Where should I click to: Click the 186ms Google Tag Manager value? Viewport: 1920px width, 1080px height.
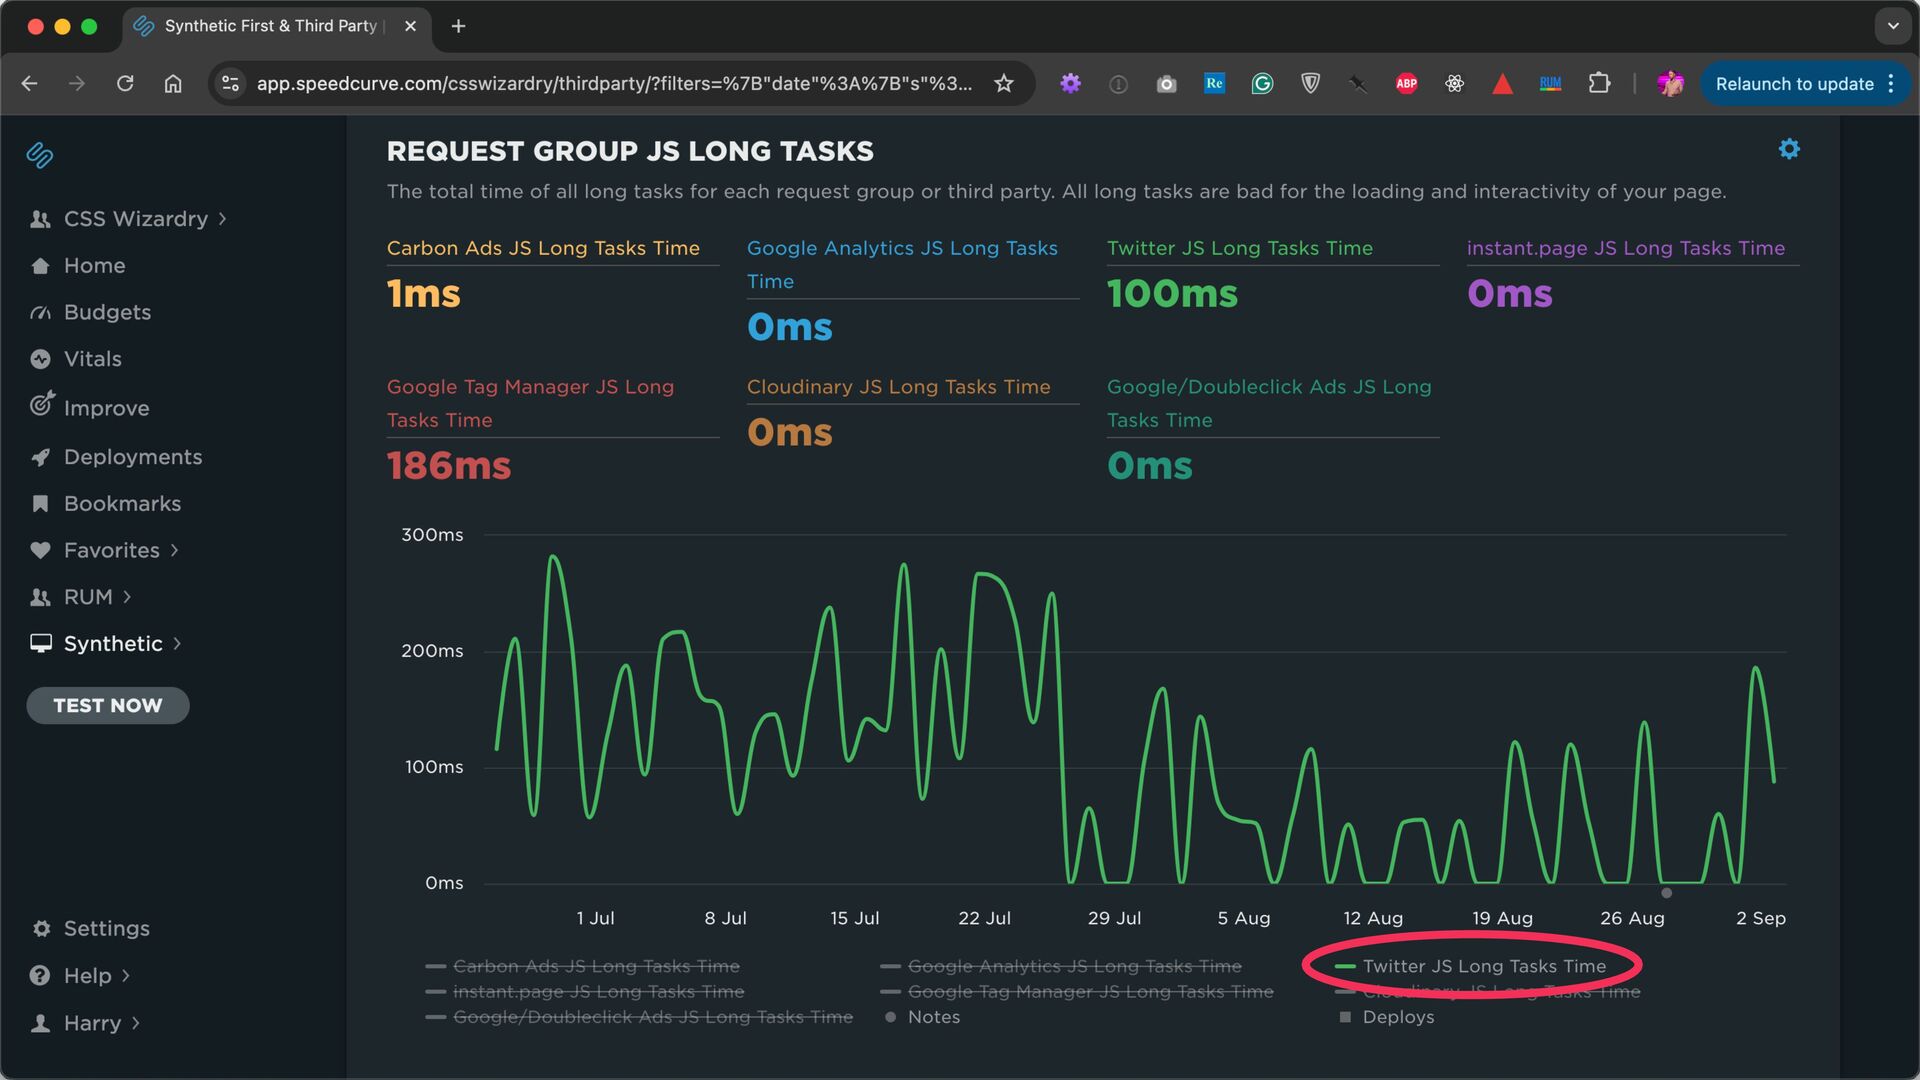point(449,466)
